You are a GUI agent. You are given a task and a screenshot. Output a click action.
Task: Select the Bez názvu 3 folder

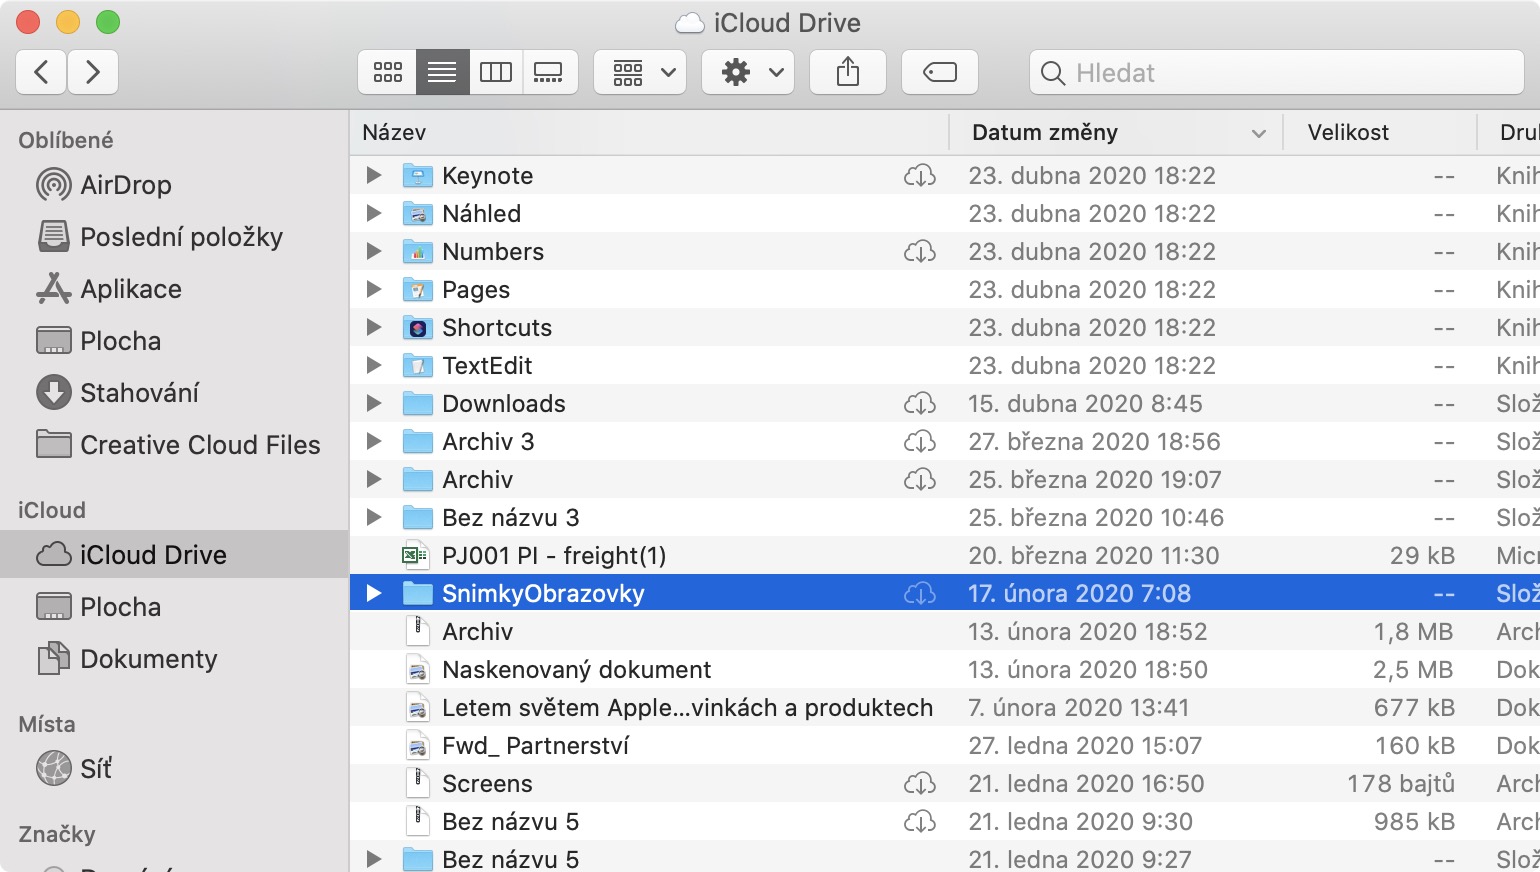(945, 517)
